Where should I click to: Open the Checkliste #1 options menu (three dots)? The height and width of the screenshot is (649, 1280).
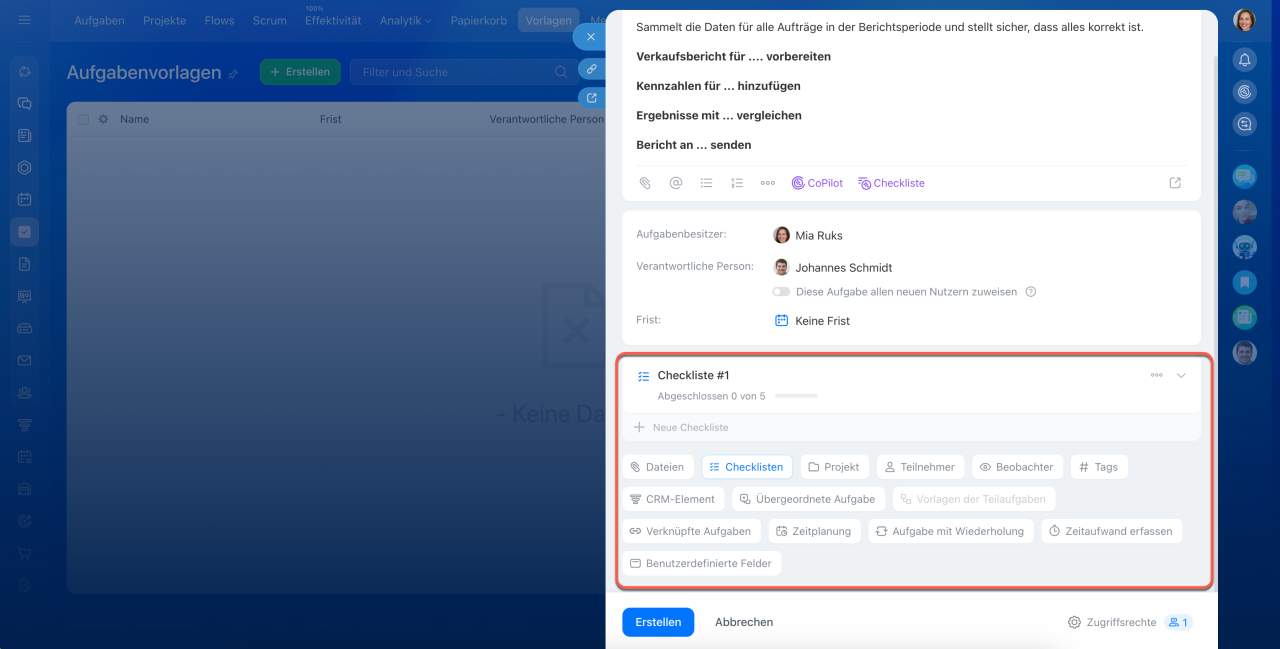(1156, 375)
